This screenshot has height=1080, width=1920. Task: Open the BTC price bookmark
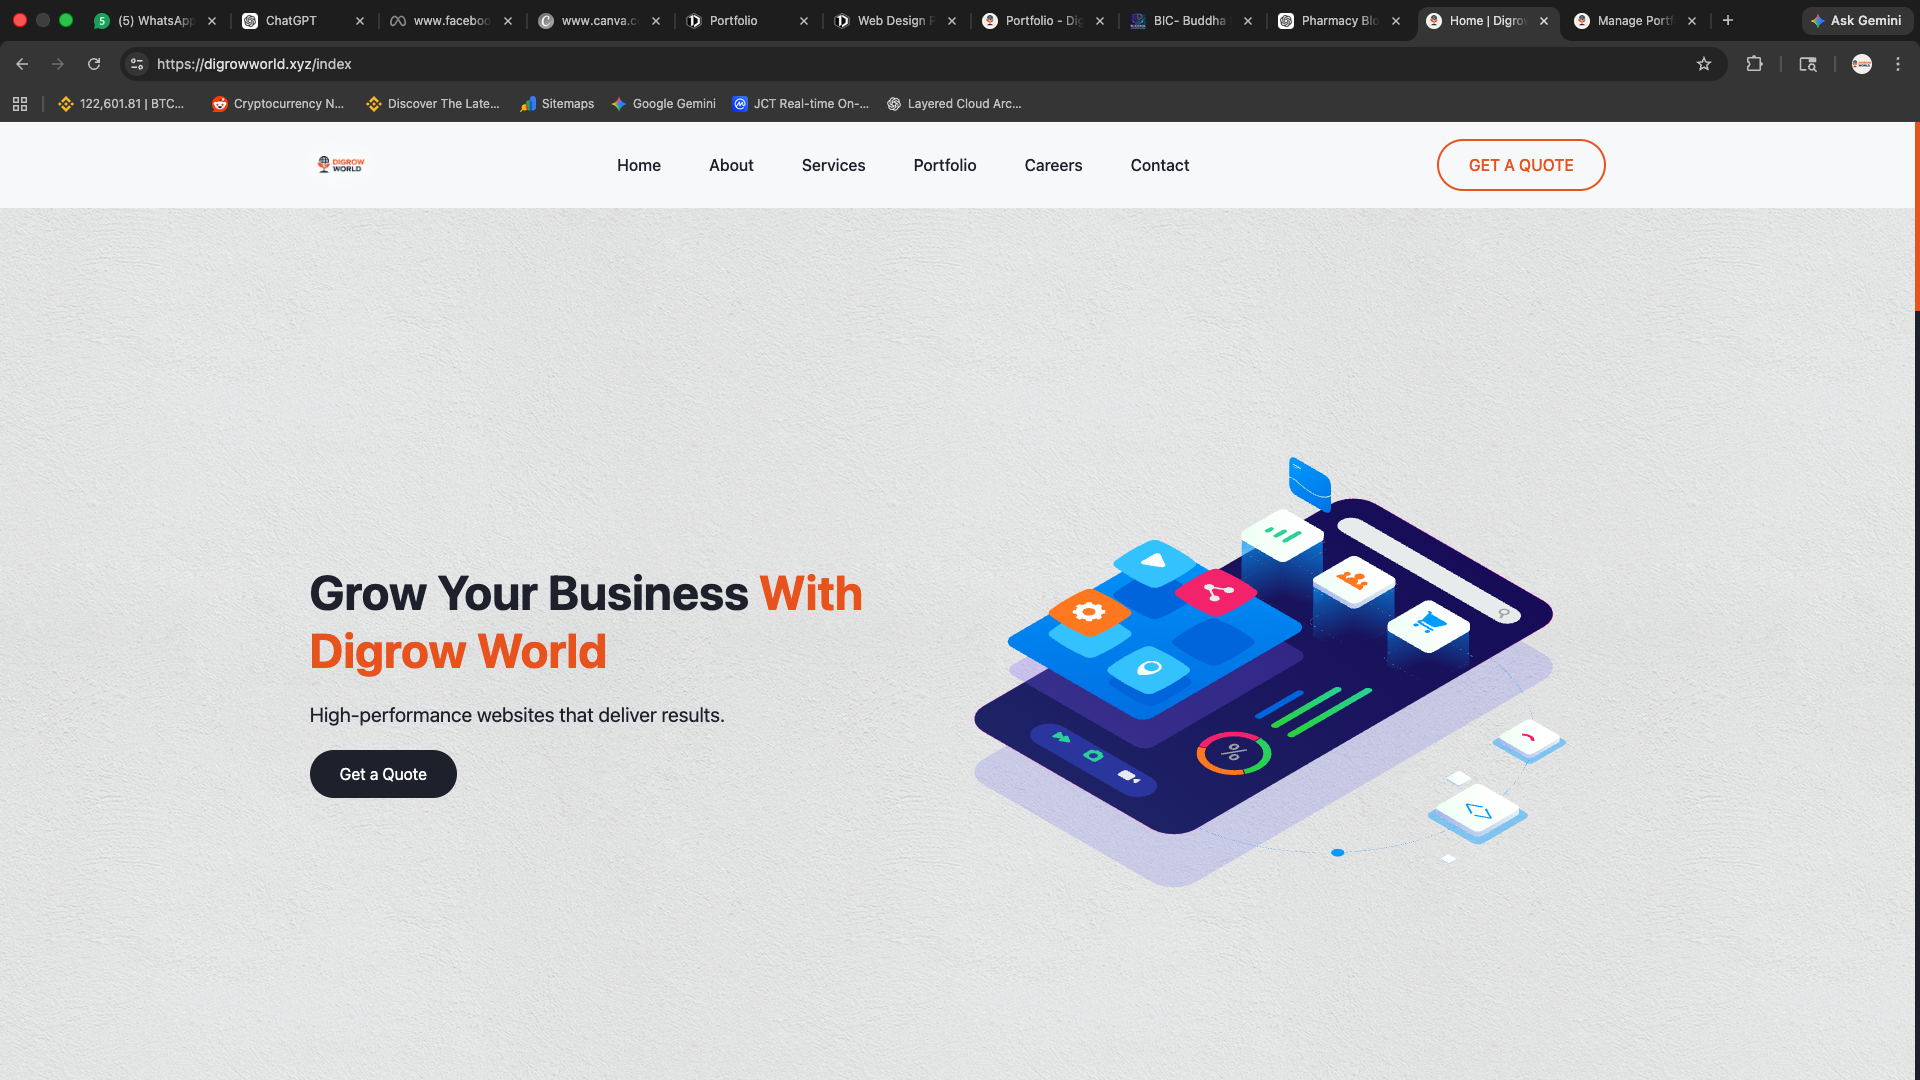tap(121, 104)
